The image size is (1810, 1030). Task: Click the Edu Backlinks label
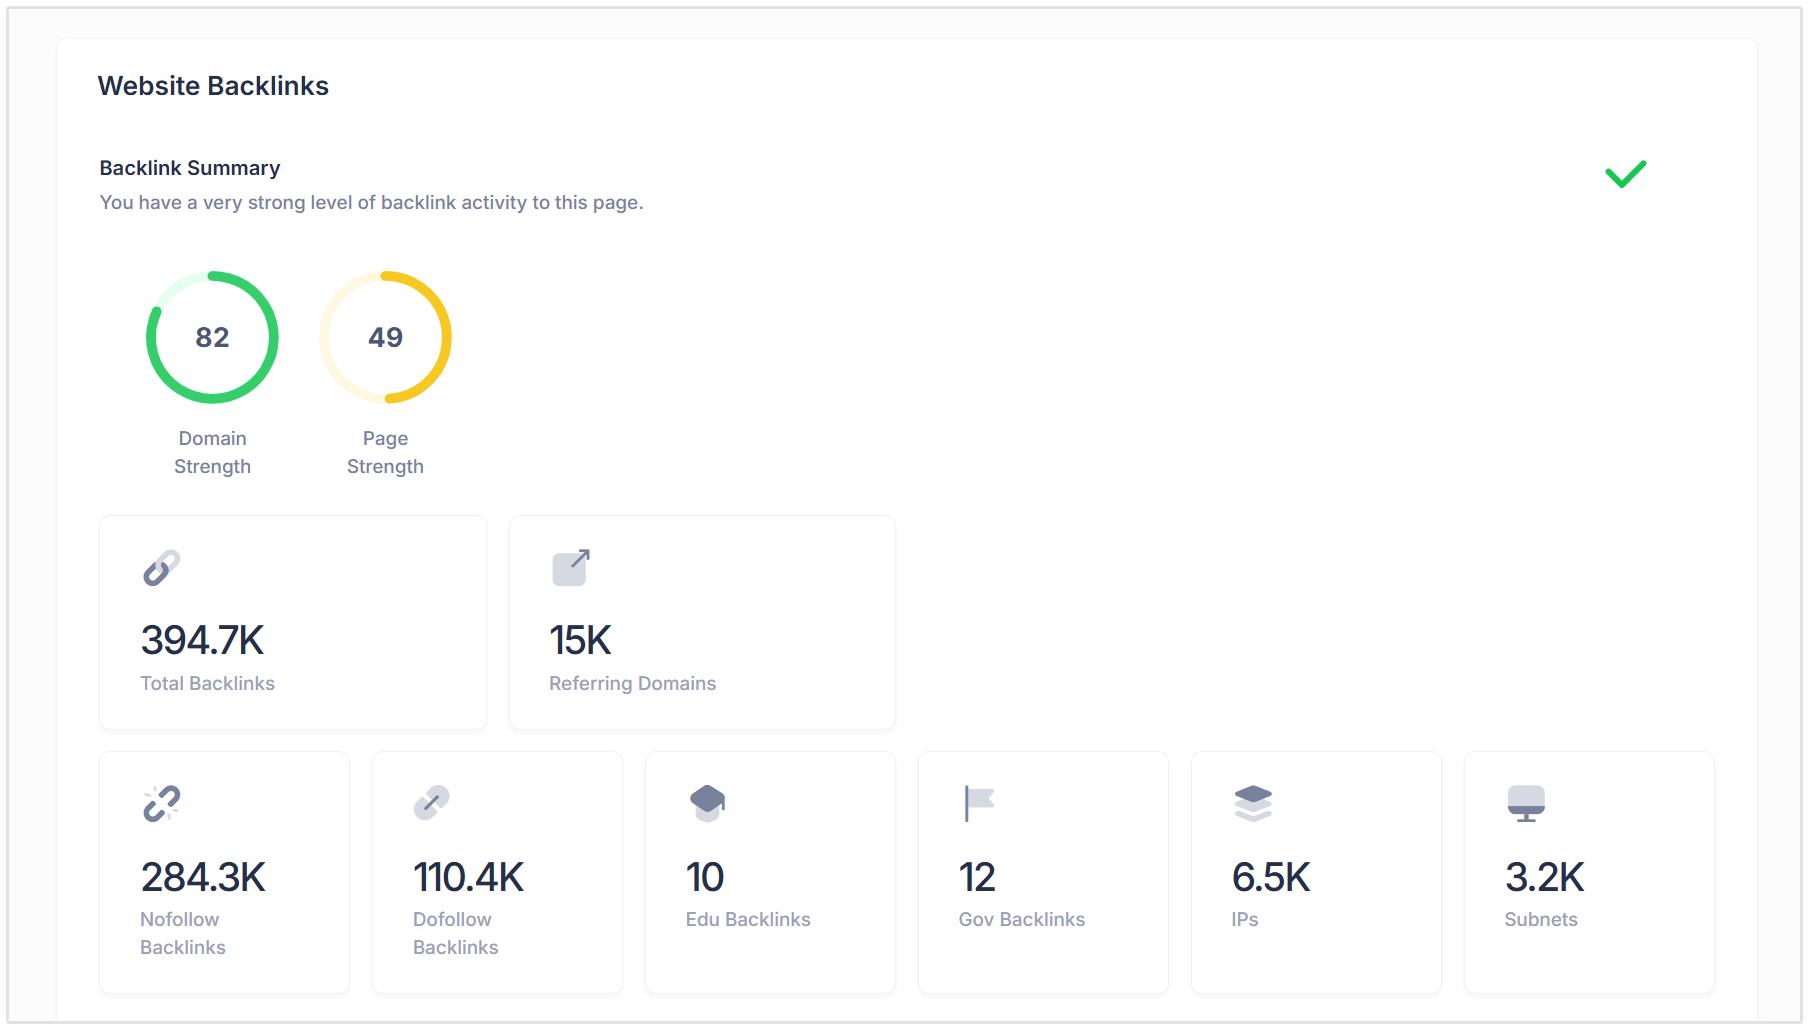748,919
